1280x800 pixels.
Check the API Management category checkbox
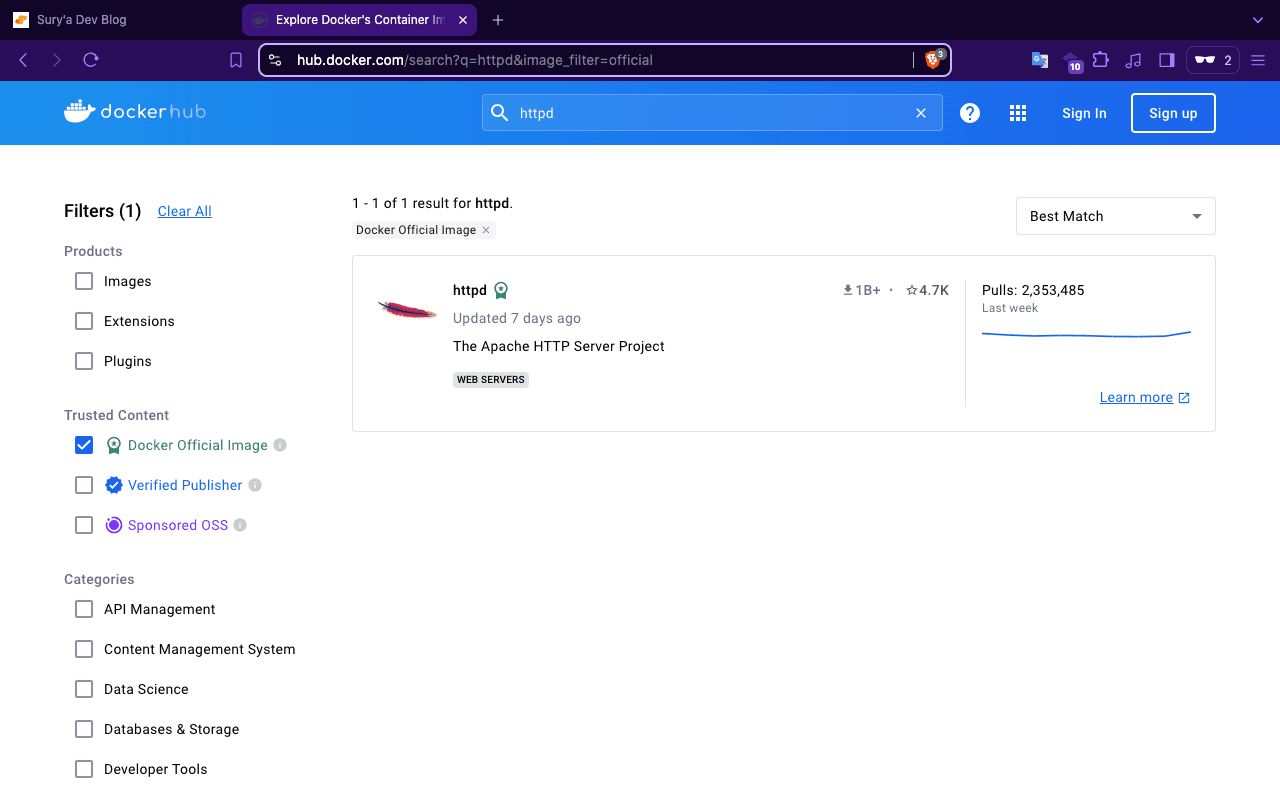point(84,609)
